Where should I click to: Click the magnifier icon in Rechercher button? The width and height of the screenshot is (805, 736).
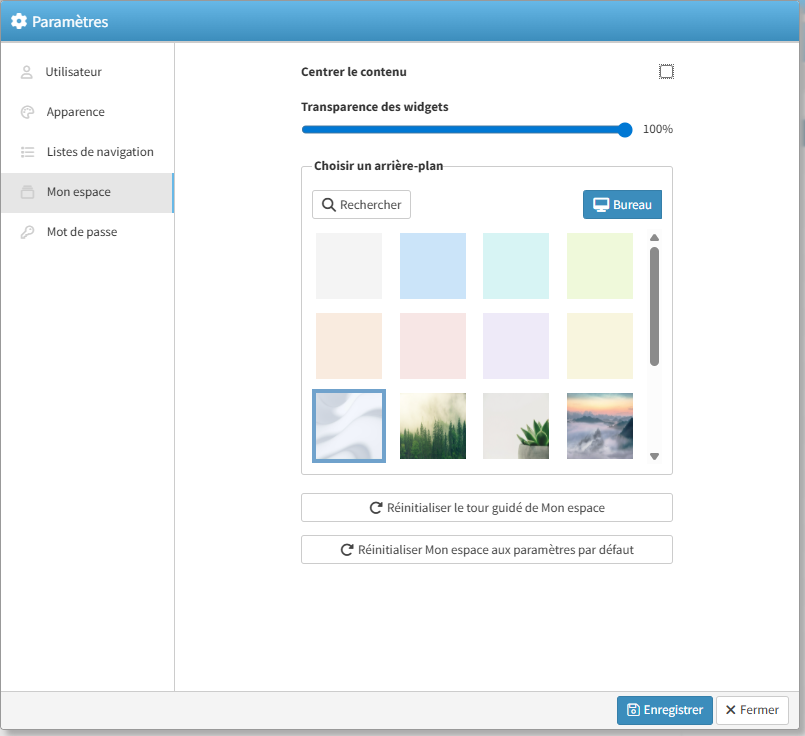pos(328,205)
